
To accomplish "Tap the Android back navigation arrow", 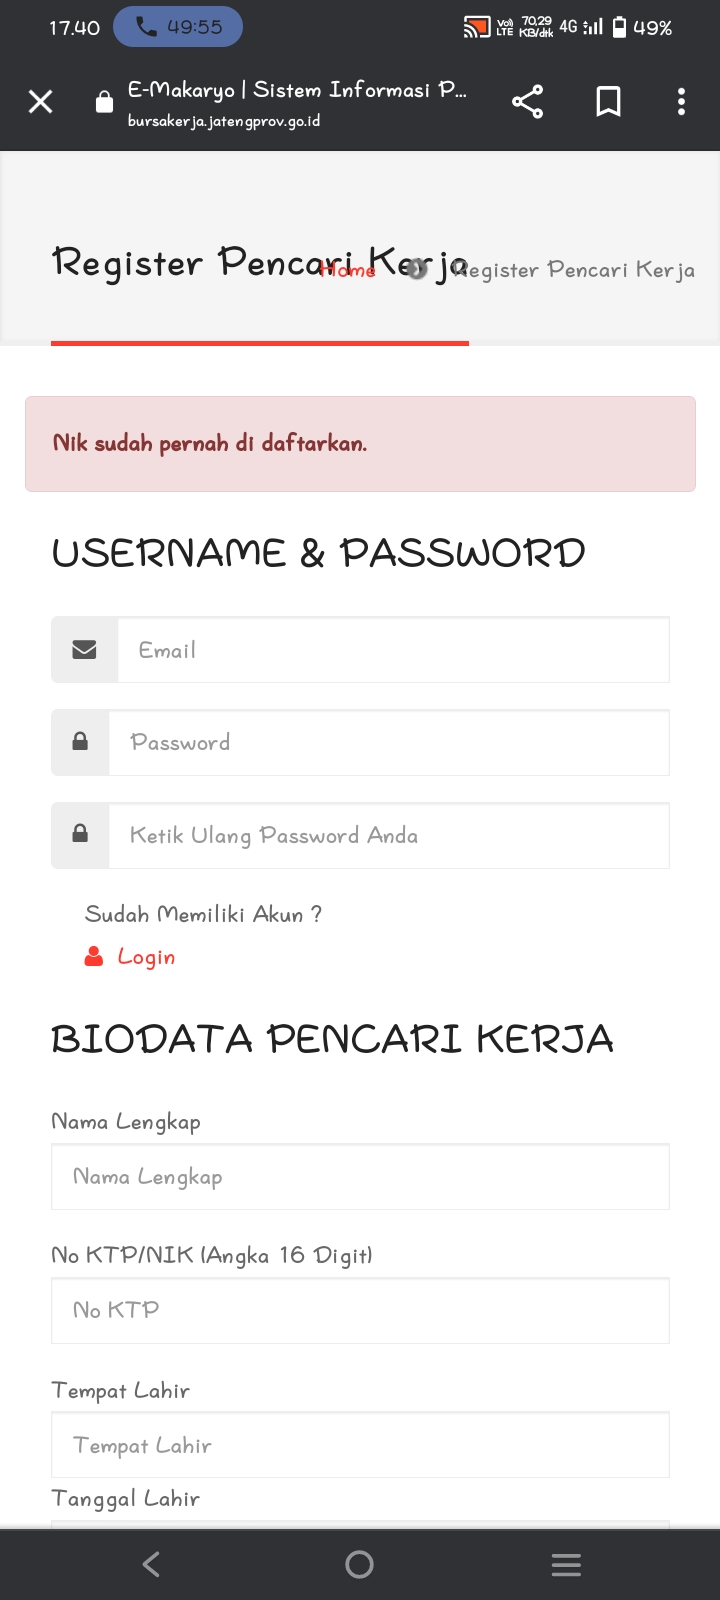I will (152, 1564).
